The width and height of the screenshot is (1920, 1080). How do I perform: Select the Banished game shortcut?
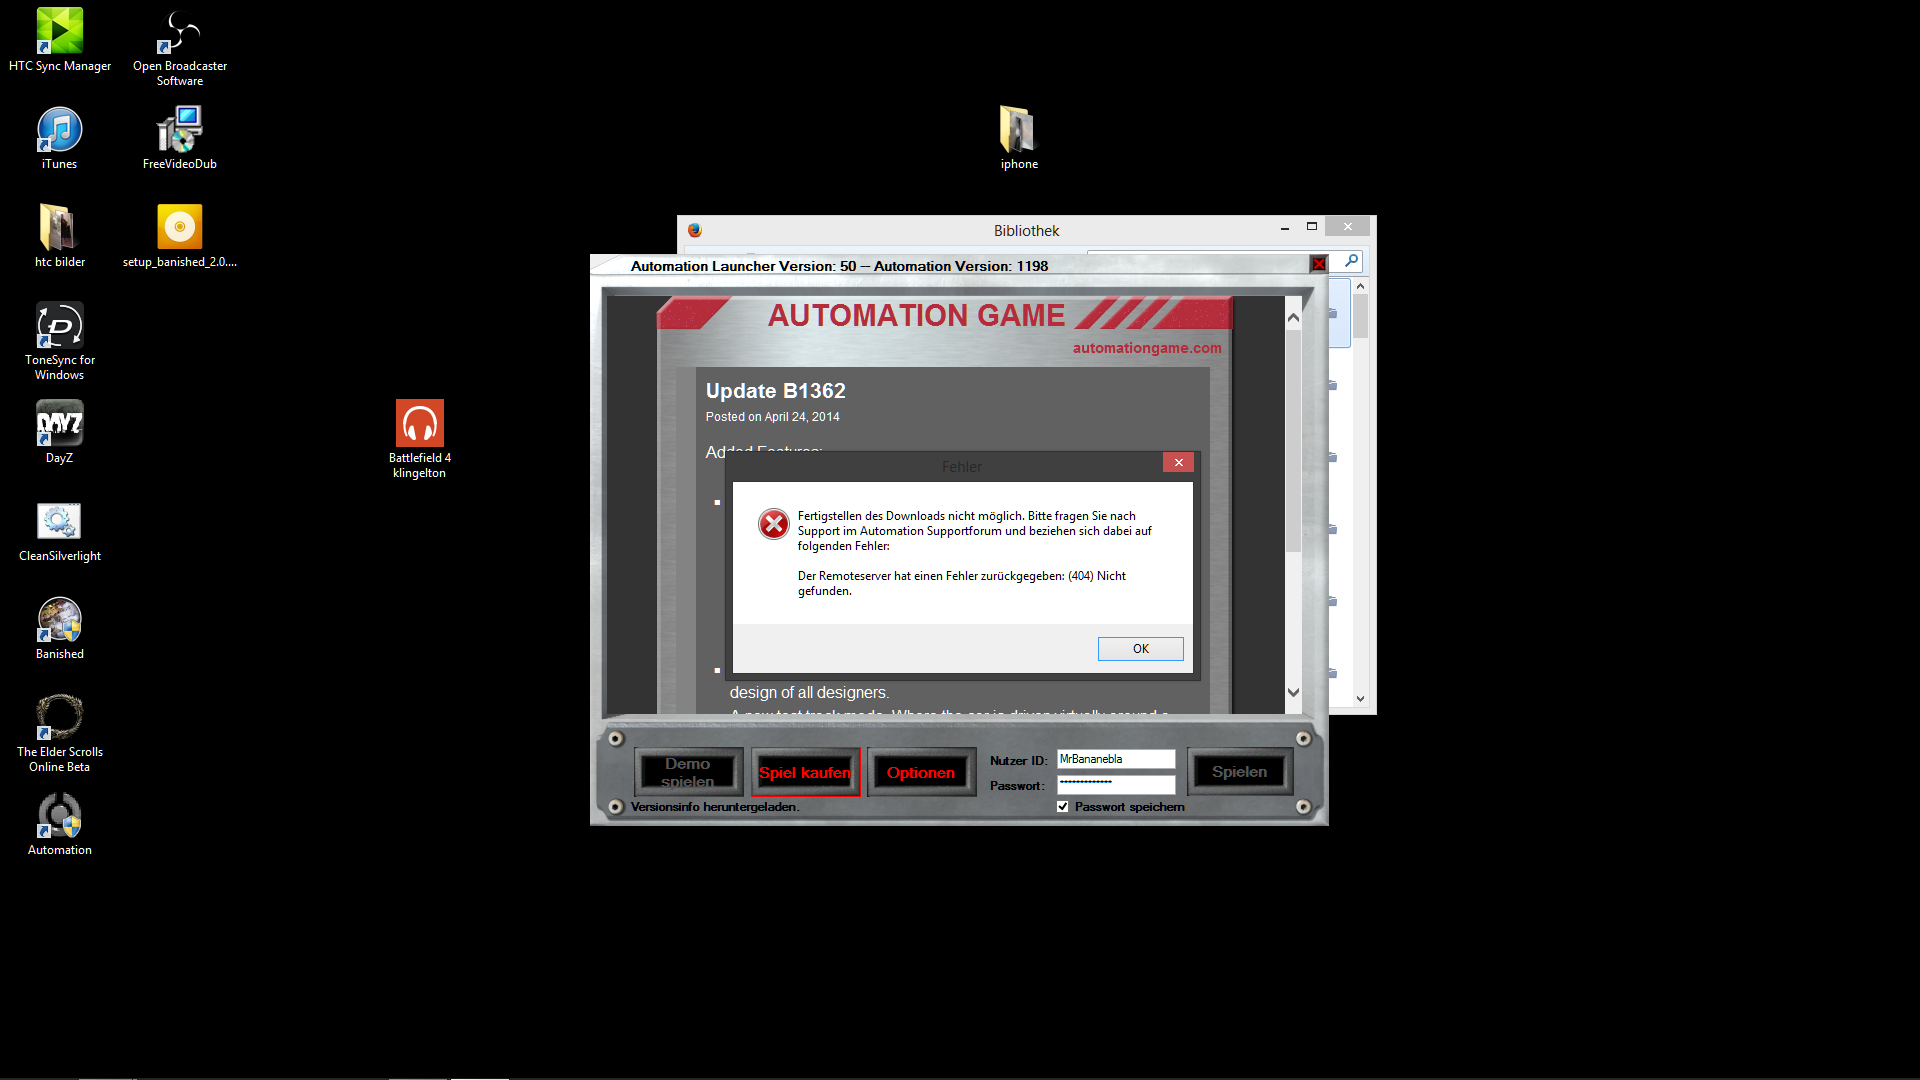pyautogui.click(x=60, y=628)
